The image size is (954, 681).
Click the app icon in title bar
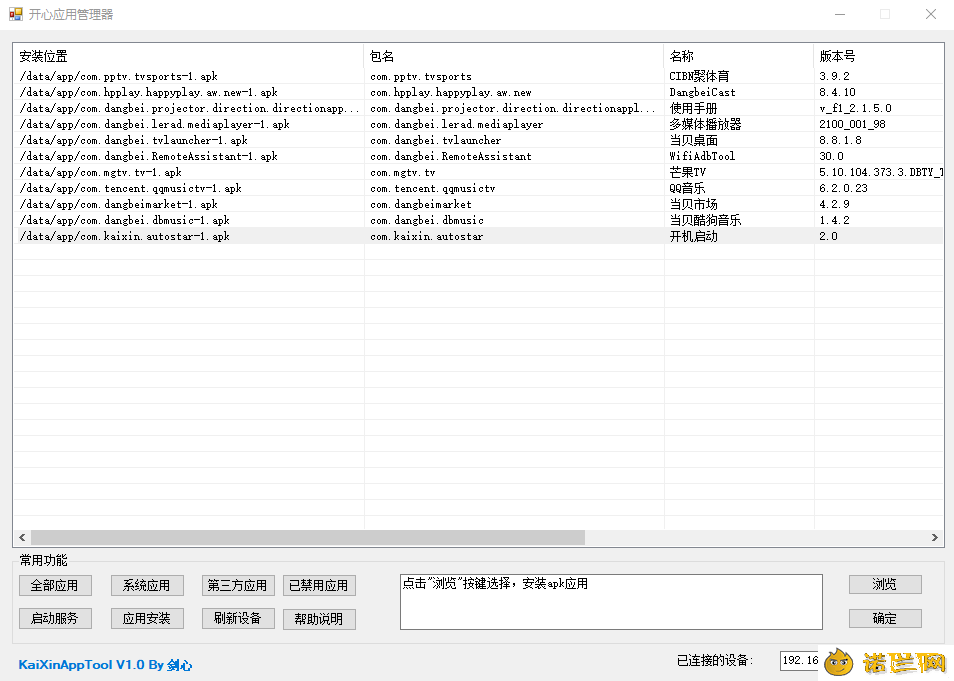tap(16, 14)
